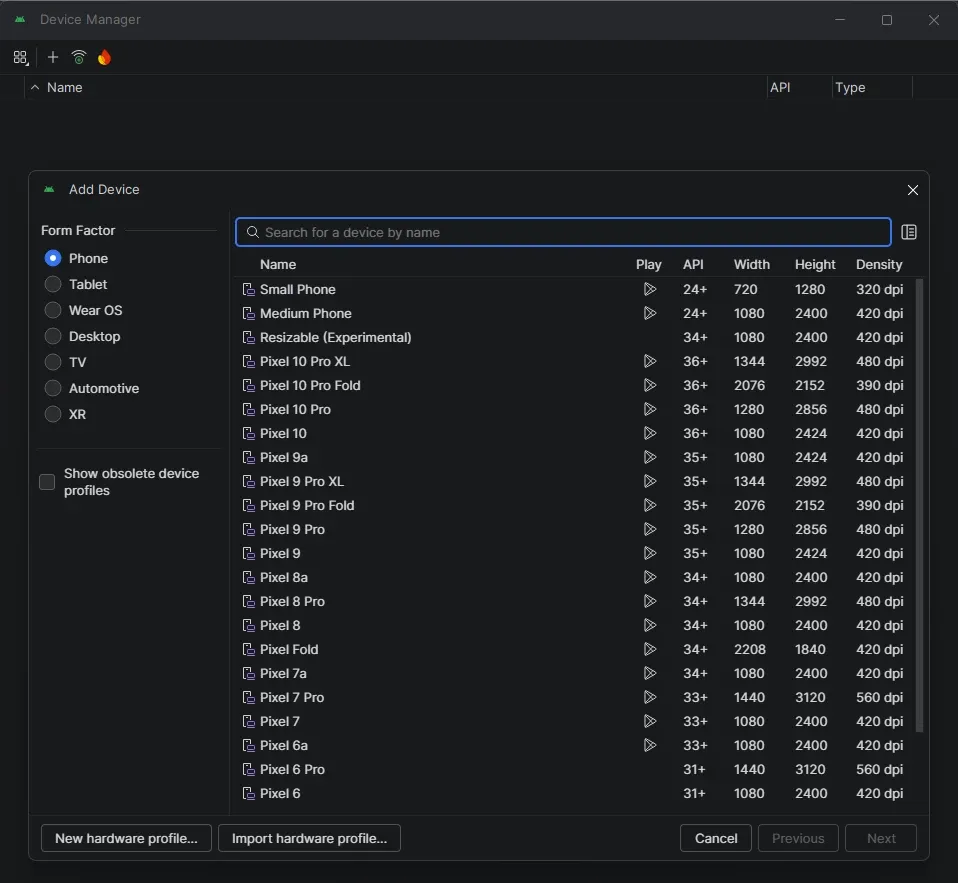
Task: Select the Pixel 9 Pro Fold row
Action: (574, 505)
